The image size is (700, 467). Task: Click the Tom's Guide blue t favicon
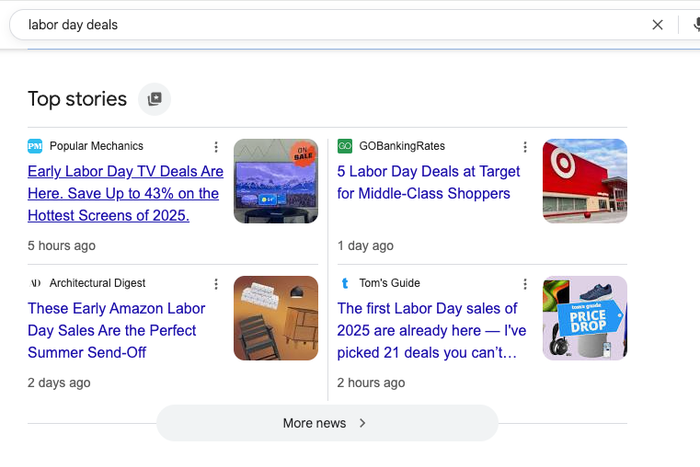click(x=345, y=283)
